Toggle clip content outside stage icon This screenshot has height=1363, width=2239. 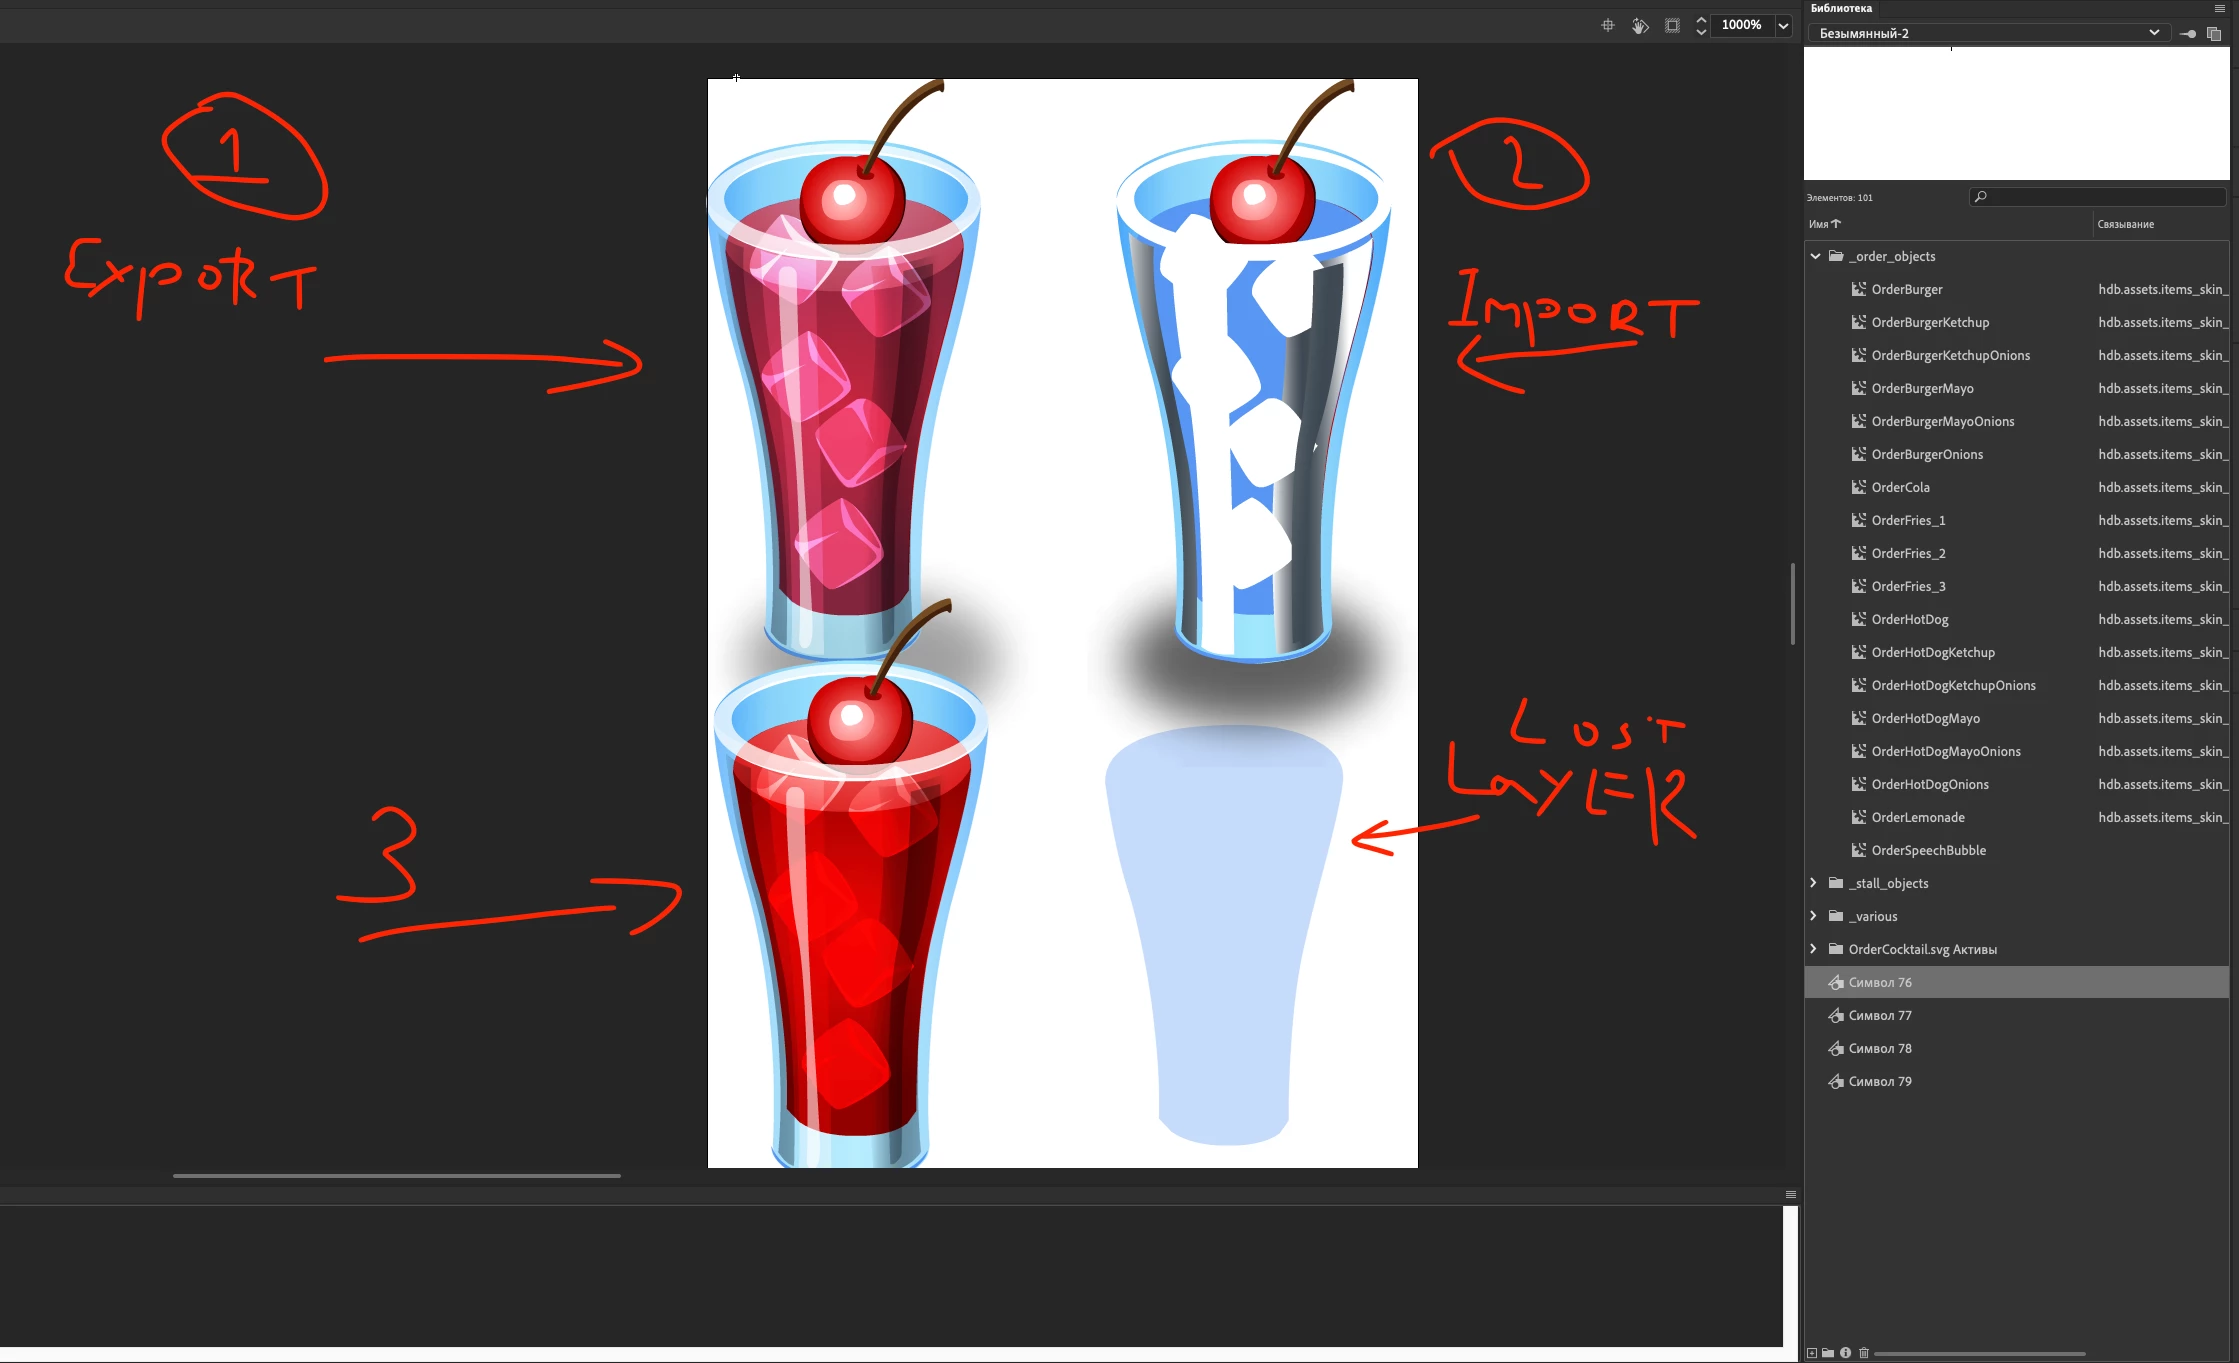1672,26
